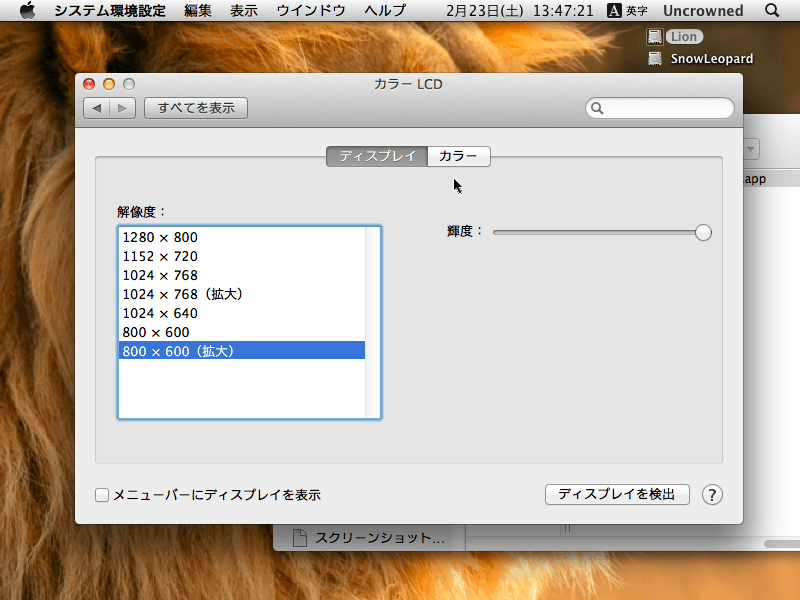
Task: Open the ウインドウ menu
Action: click(x=311, y=11)
